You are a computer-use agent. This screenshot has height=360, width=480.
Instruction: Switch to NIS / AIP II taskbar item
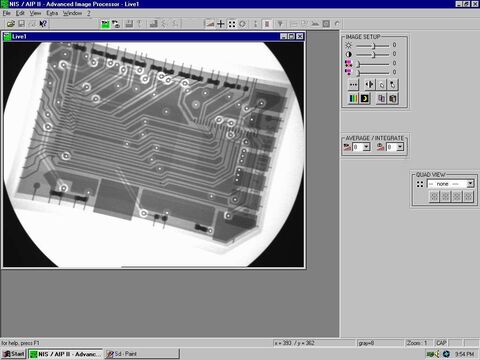tap(65, 354)
